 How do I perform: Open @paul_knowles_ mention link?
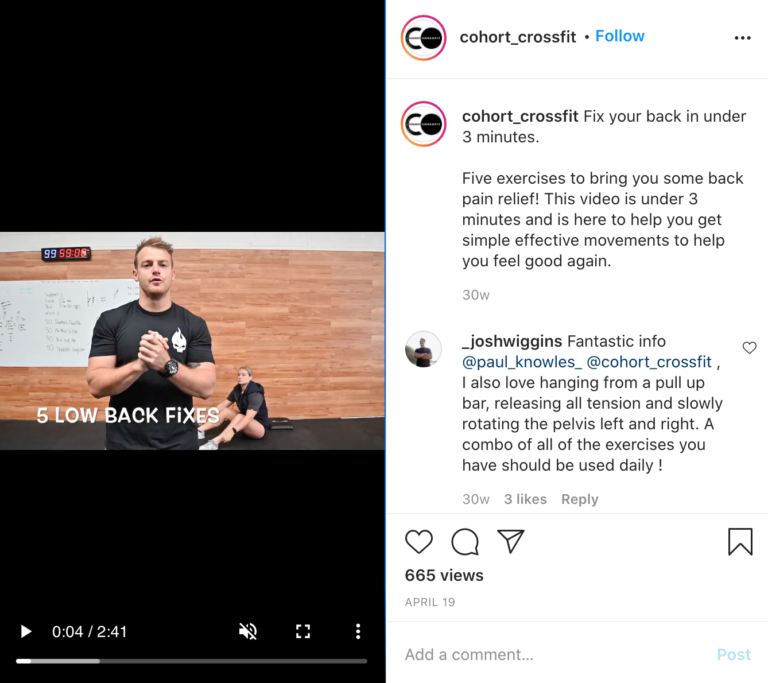point(522,362)
